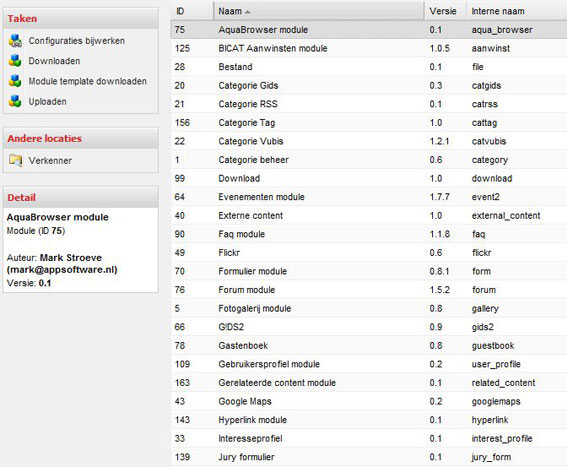Image resolution: width=567 pixels, height=467 pixels.
Task: Select the Categorie Vubis row
Action: click(369, 141)
